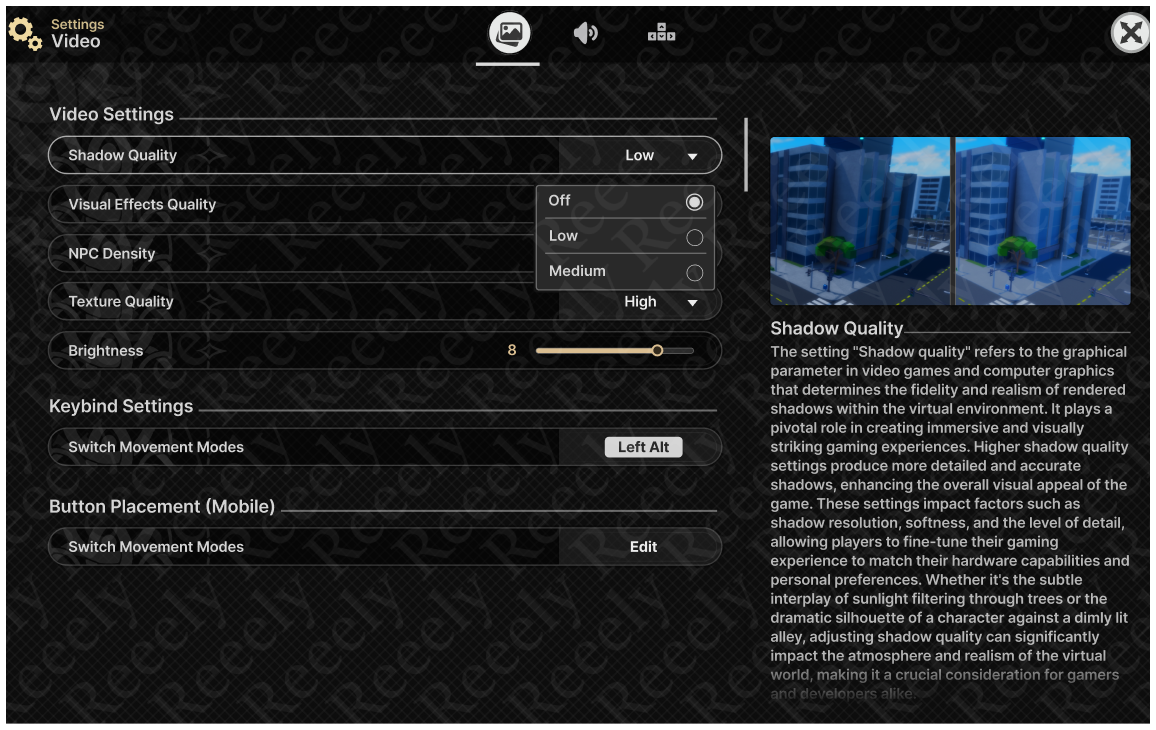Click the Shadow Quality setting label
Screen dimensions: 1156x730
point(123,156)
